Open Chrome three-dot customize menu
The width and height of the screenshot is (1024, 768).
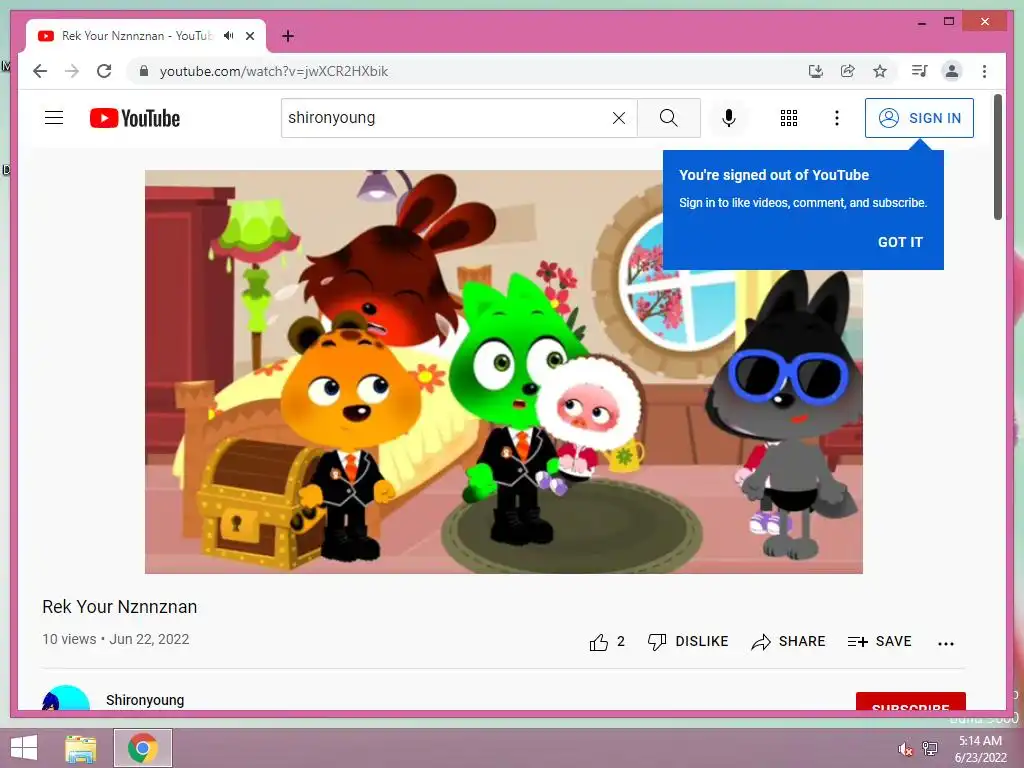point(984,71)
